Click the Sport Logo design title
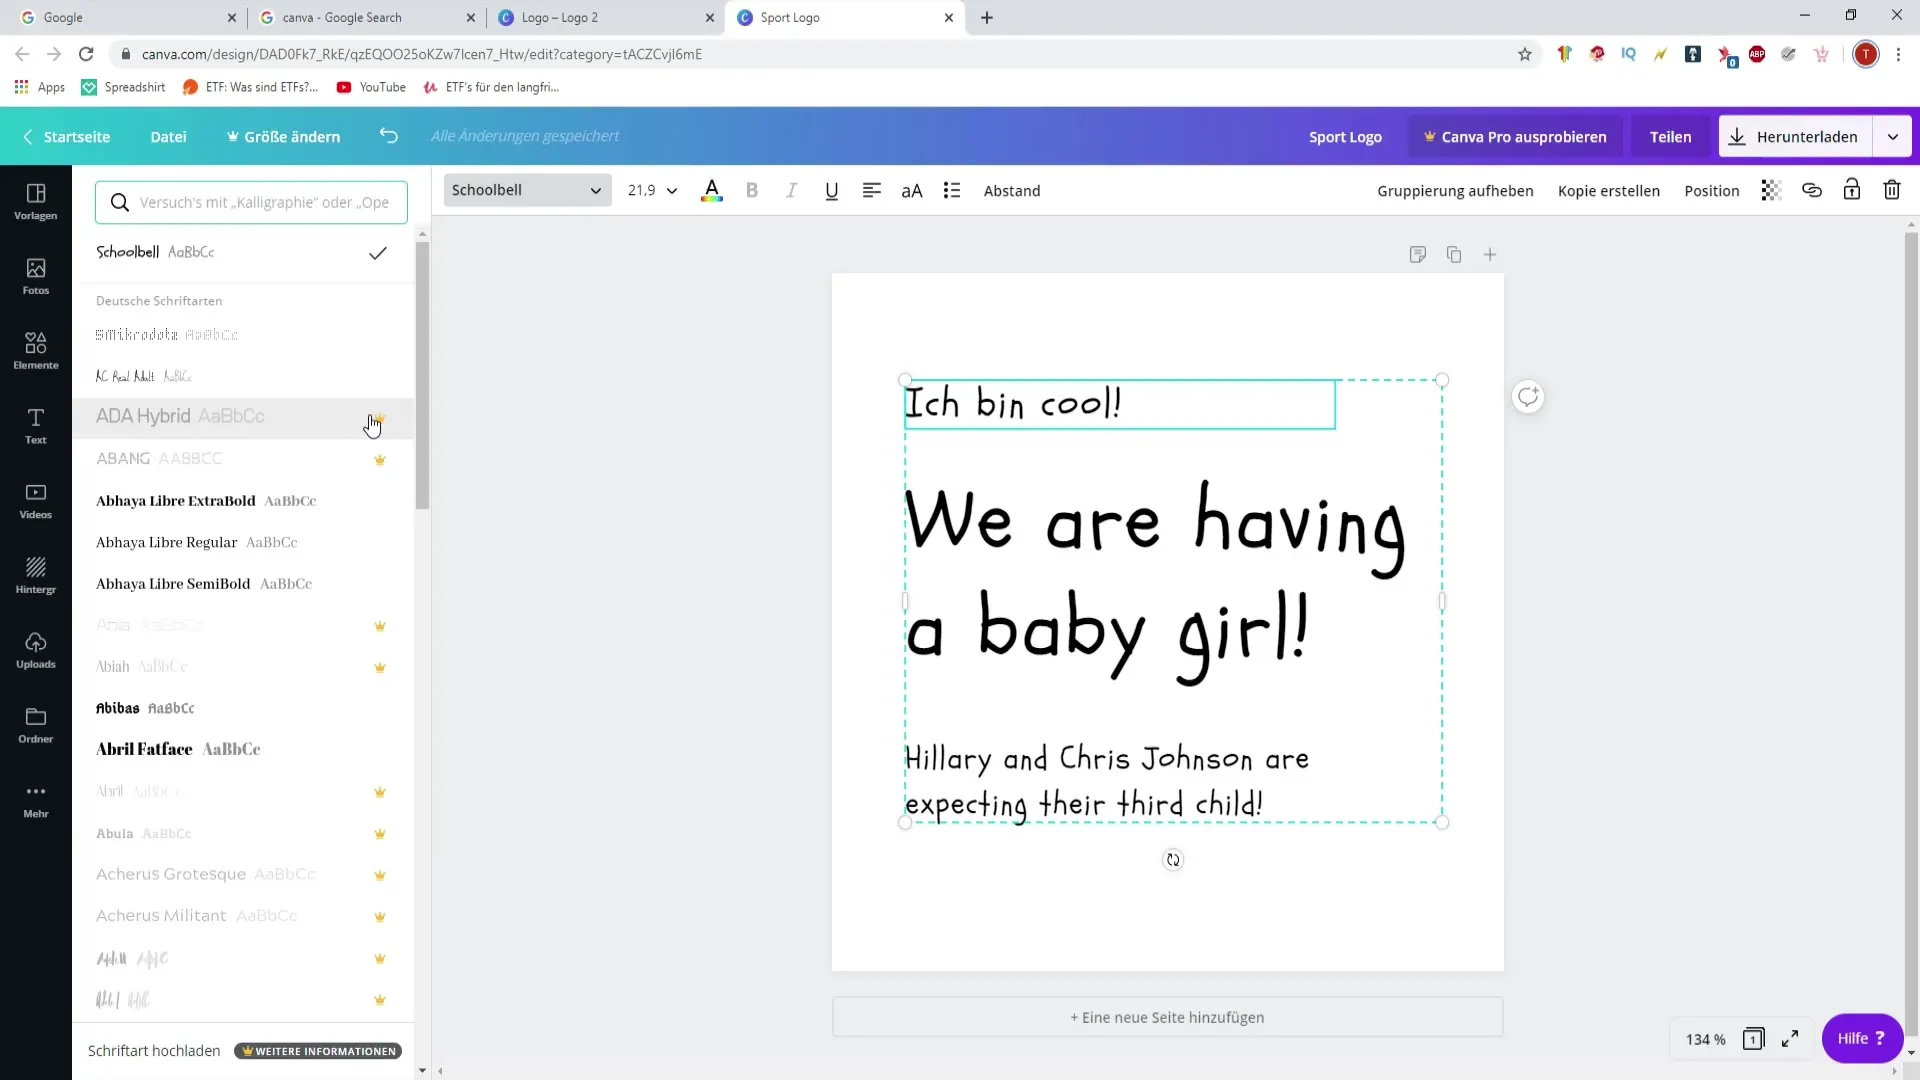The width and height of the screenshot is (1920, 1080). click(1345, 137)
